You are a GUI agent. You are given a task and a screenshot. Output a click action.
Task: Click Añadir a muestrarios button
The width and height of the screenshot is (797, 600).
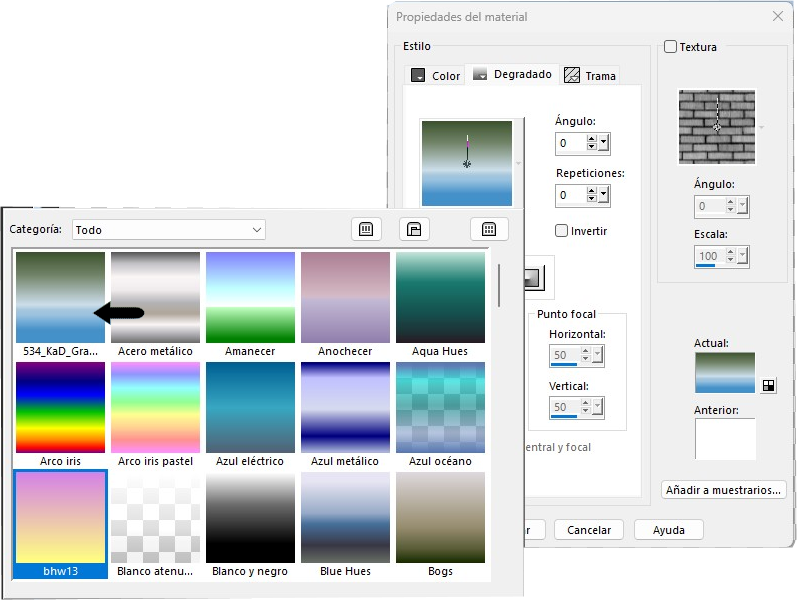click(x=723, y=490)
